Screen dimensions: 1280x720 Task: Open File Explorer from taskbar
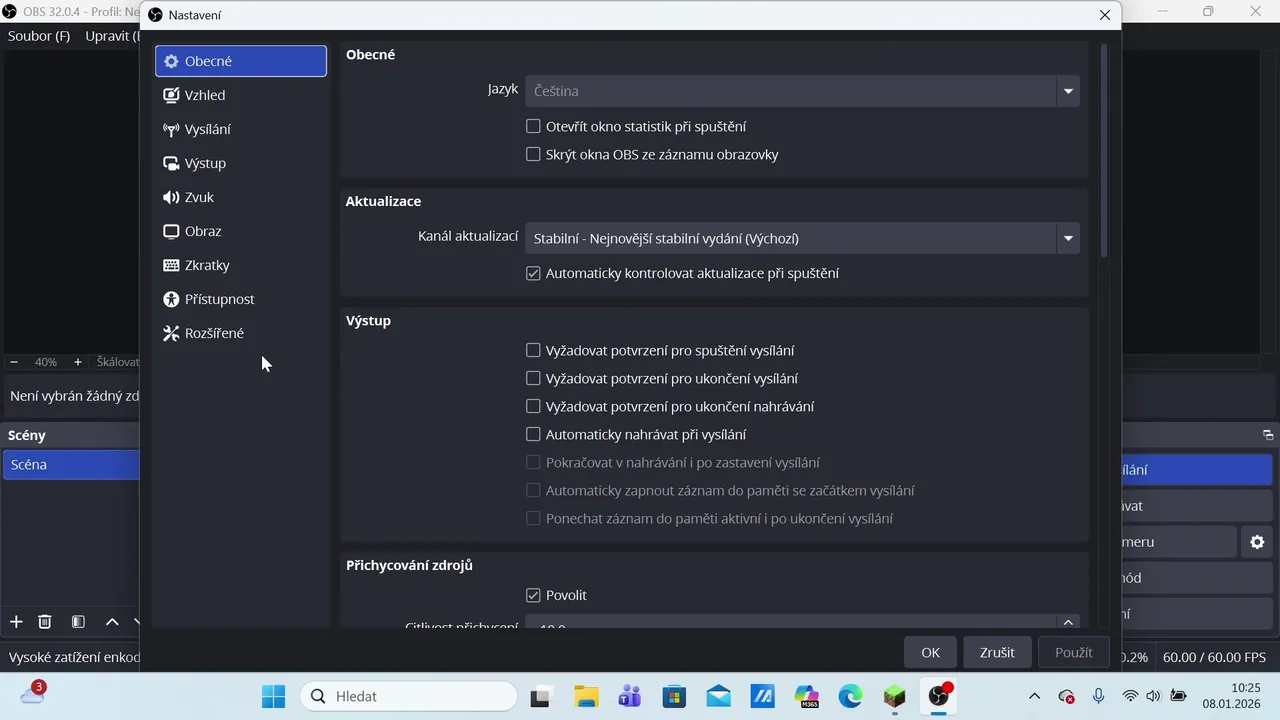point(586,696)
